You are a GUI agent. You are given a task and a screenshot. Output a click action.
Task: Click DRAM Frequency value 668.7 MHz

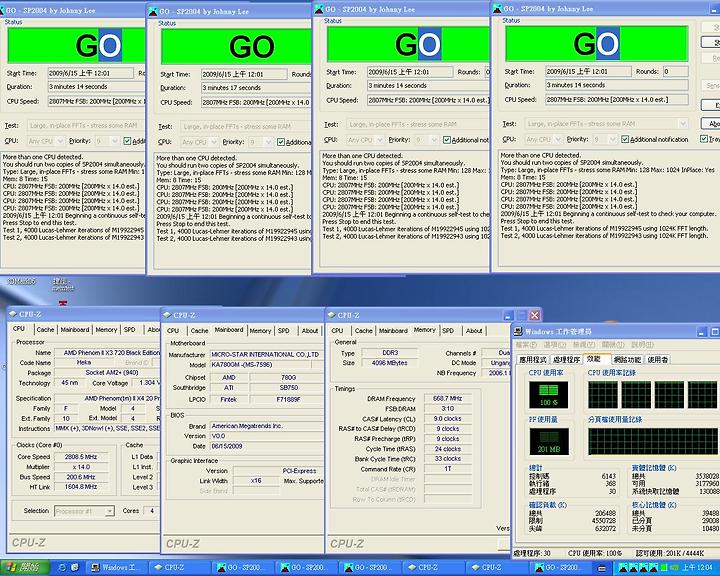click(447, 398)
